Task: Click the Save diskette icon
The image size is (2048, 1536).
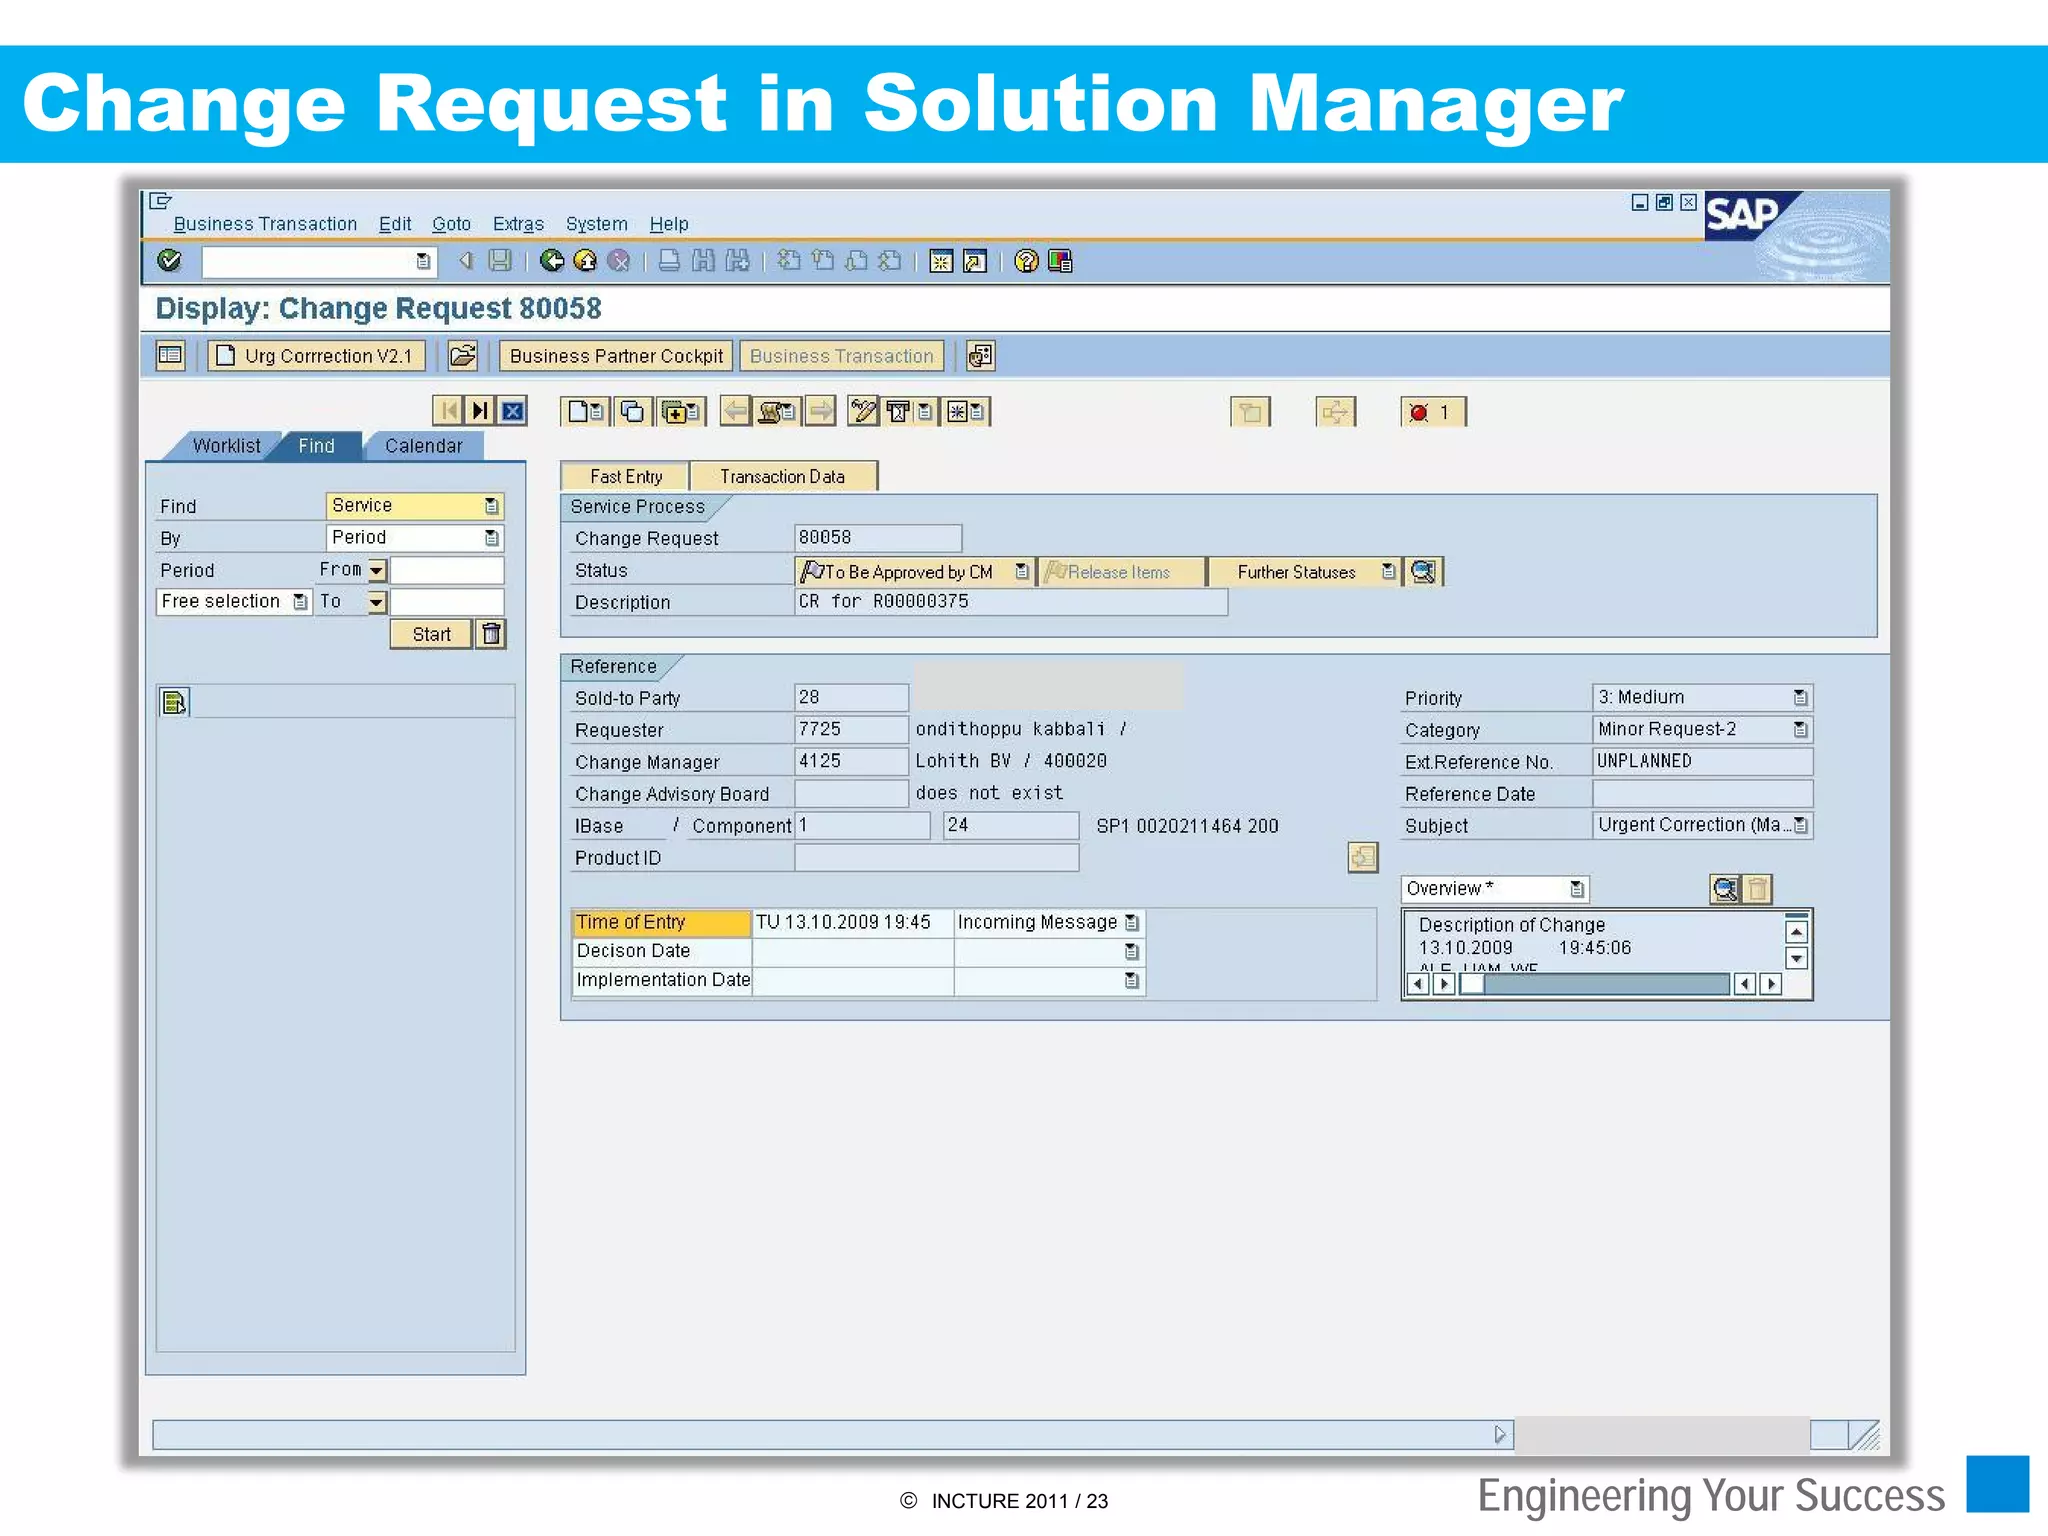Action: click(500, 261)
